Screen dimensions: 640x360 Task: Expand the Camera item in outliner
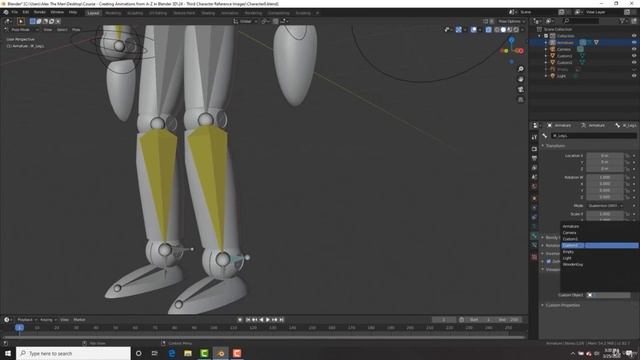[546, 49]
